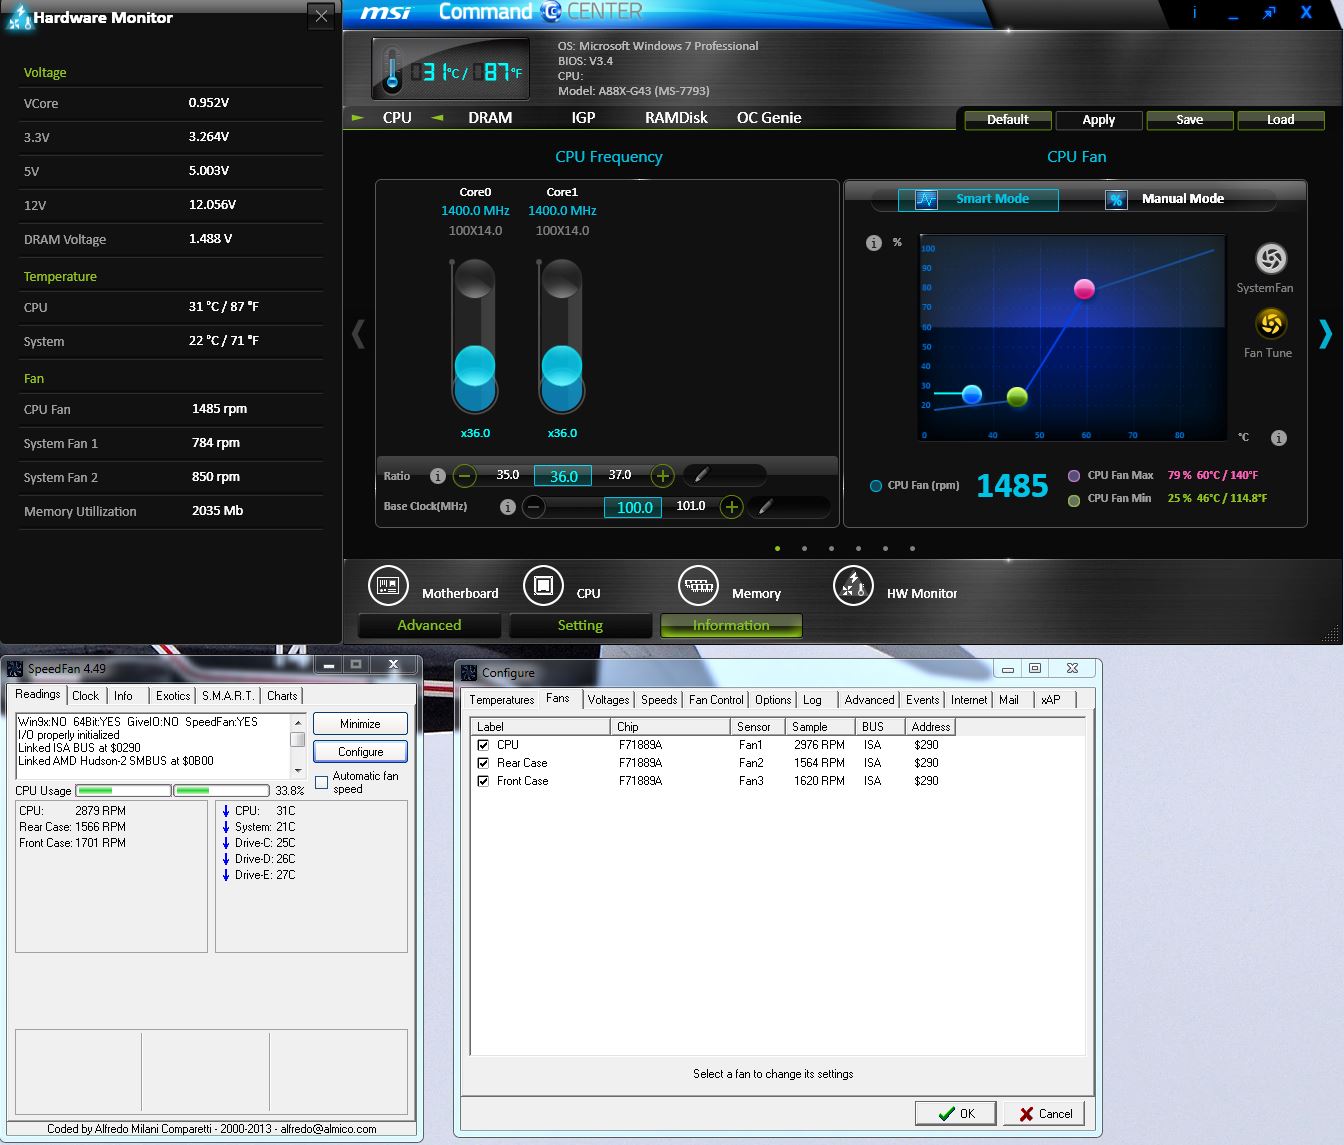The width and height of the screenshot is (1344, 1145).
Task: Select the RAMDisk tab
Action: [x=676, y=118]
